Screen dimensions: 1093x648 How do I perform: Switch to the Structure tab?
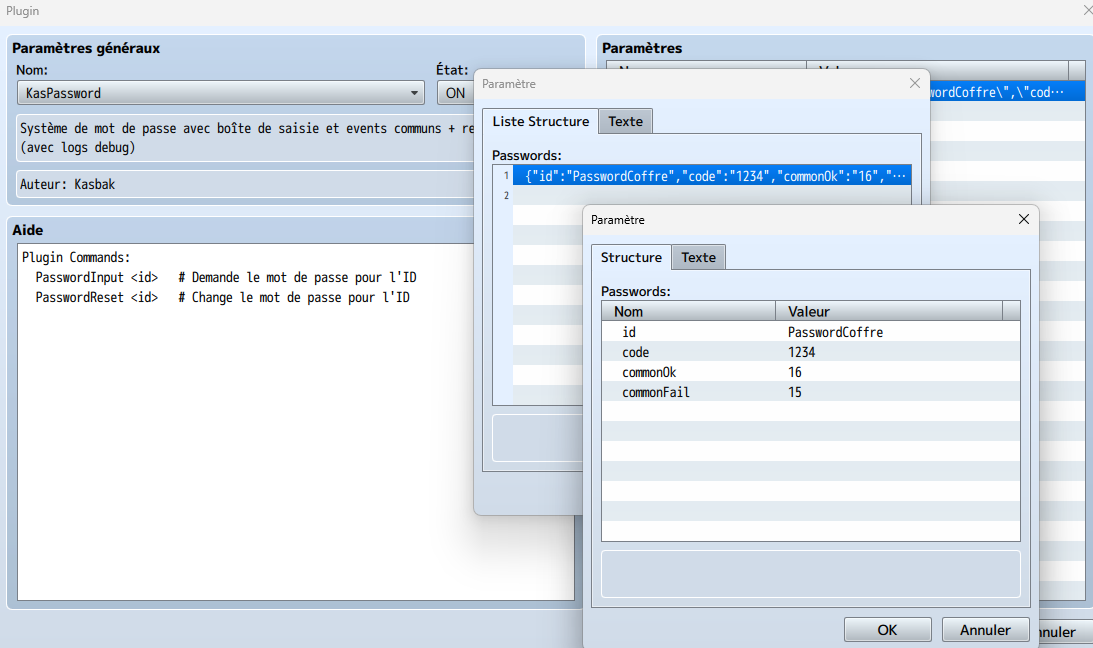pos(631,257)
